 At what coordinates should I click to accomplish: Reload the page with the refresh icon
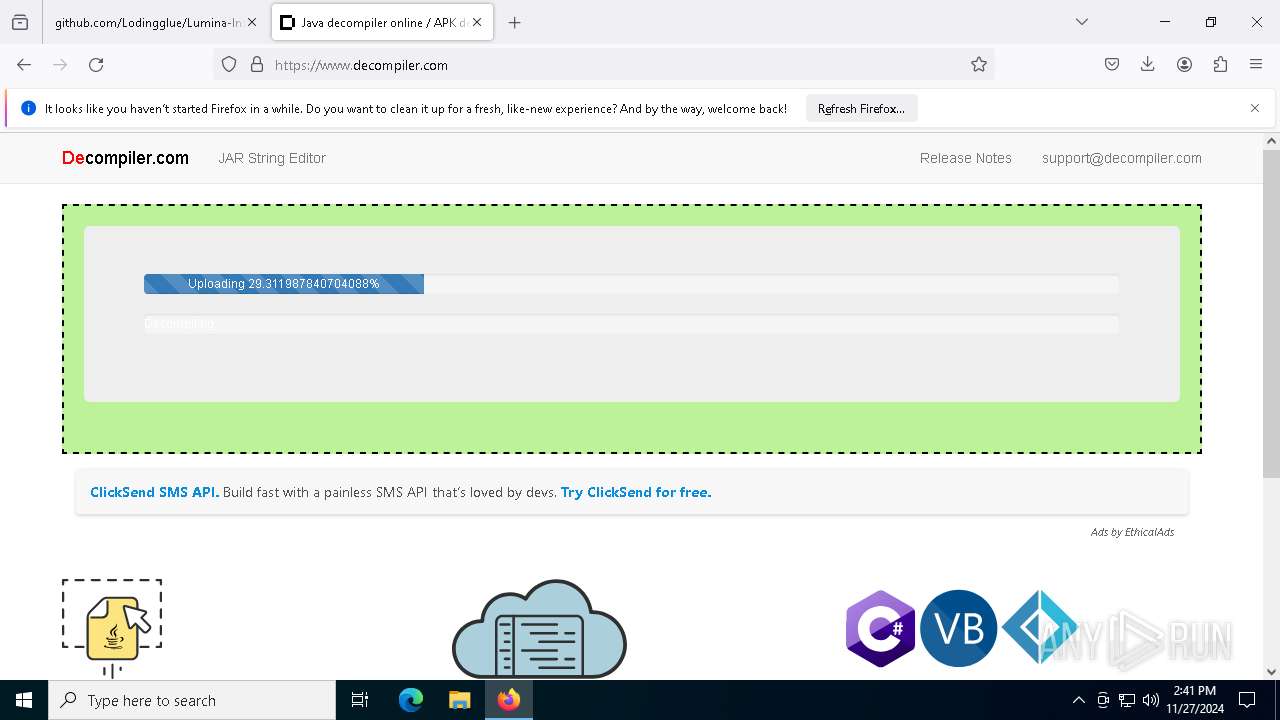96,64
